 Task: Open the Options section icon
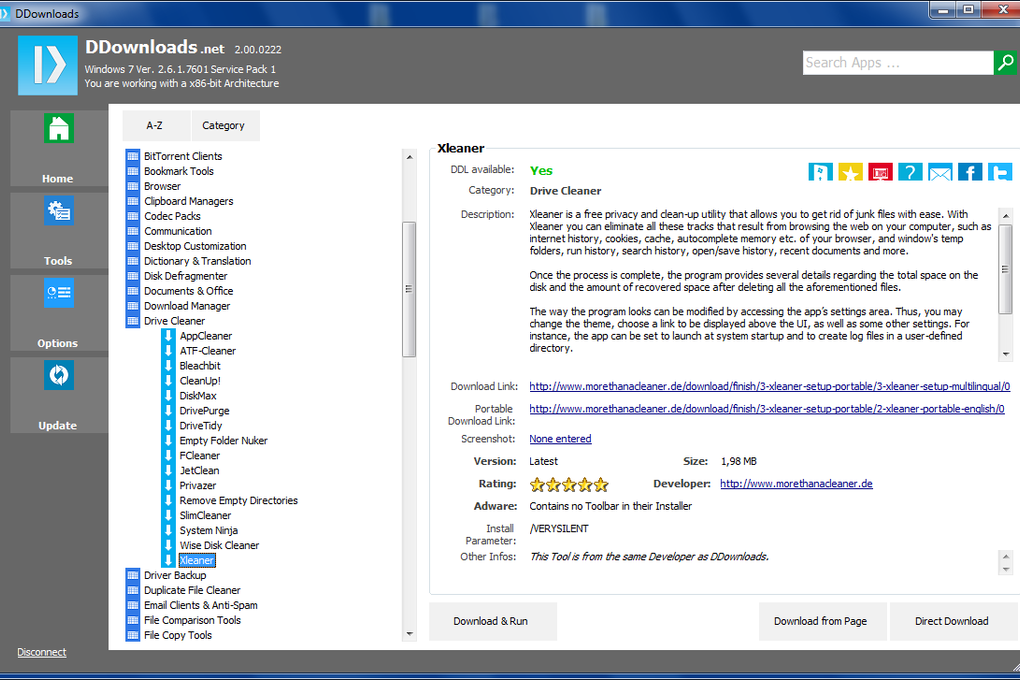pyautogui.click(x=59, y=293)
